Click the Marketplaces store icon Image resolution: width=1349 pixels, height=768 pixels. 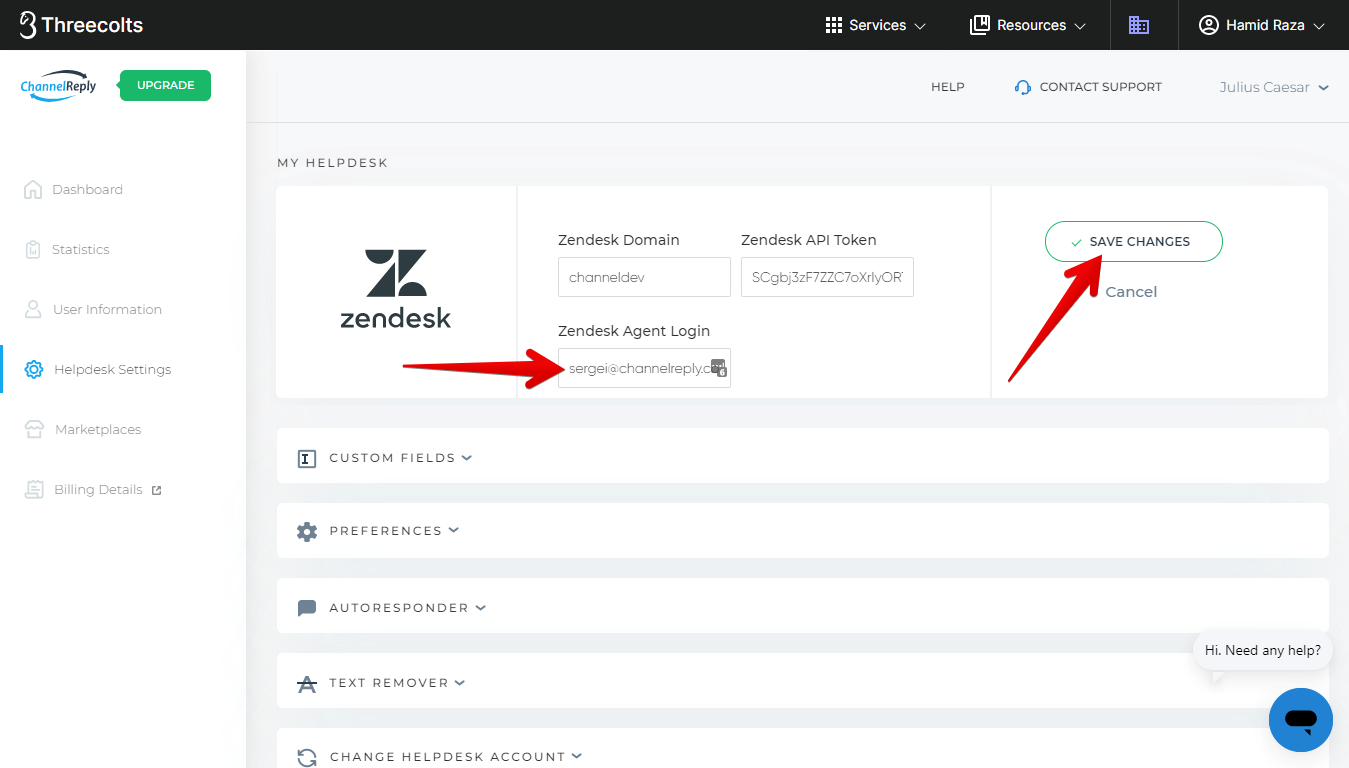(x=34, y=429)
